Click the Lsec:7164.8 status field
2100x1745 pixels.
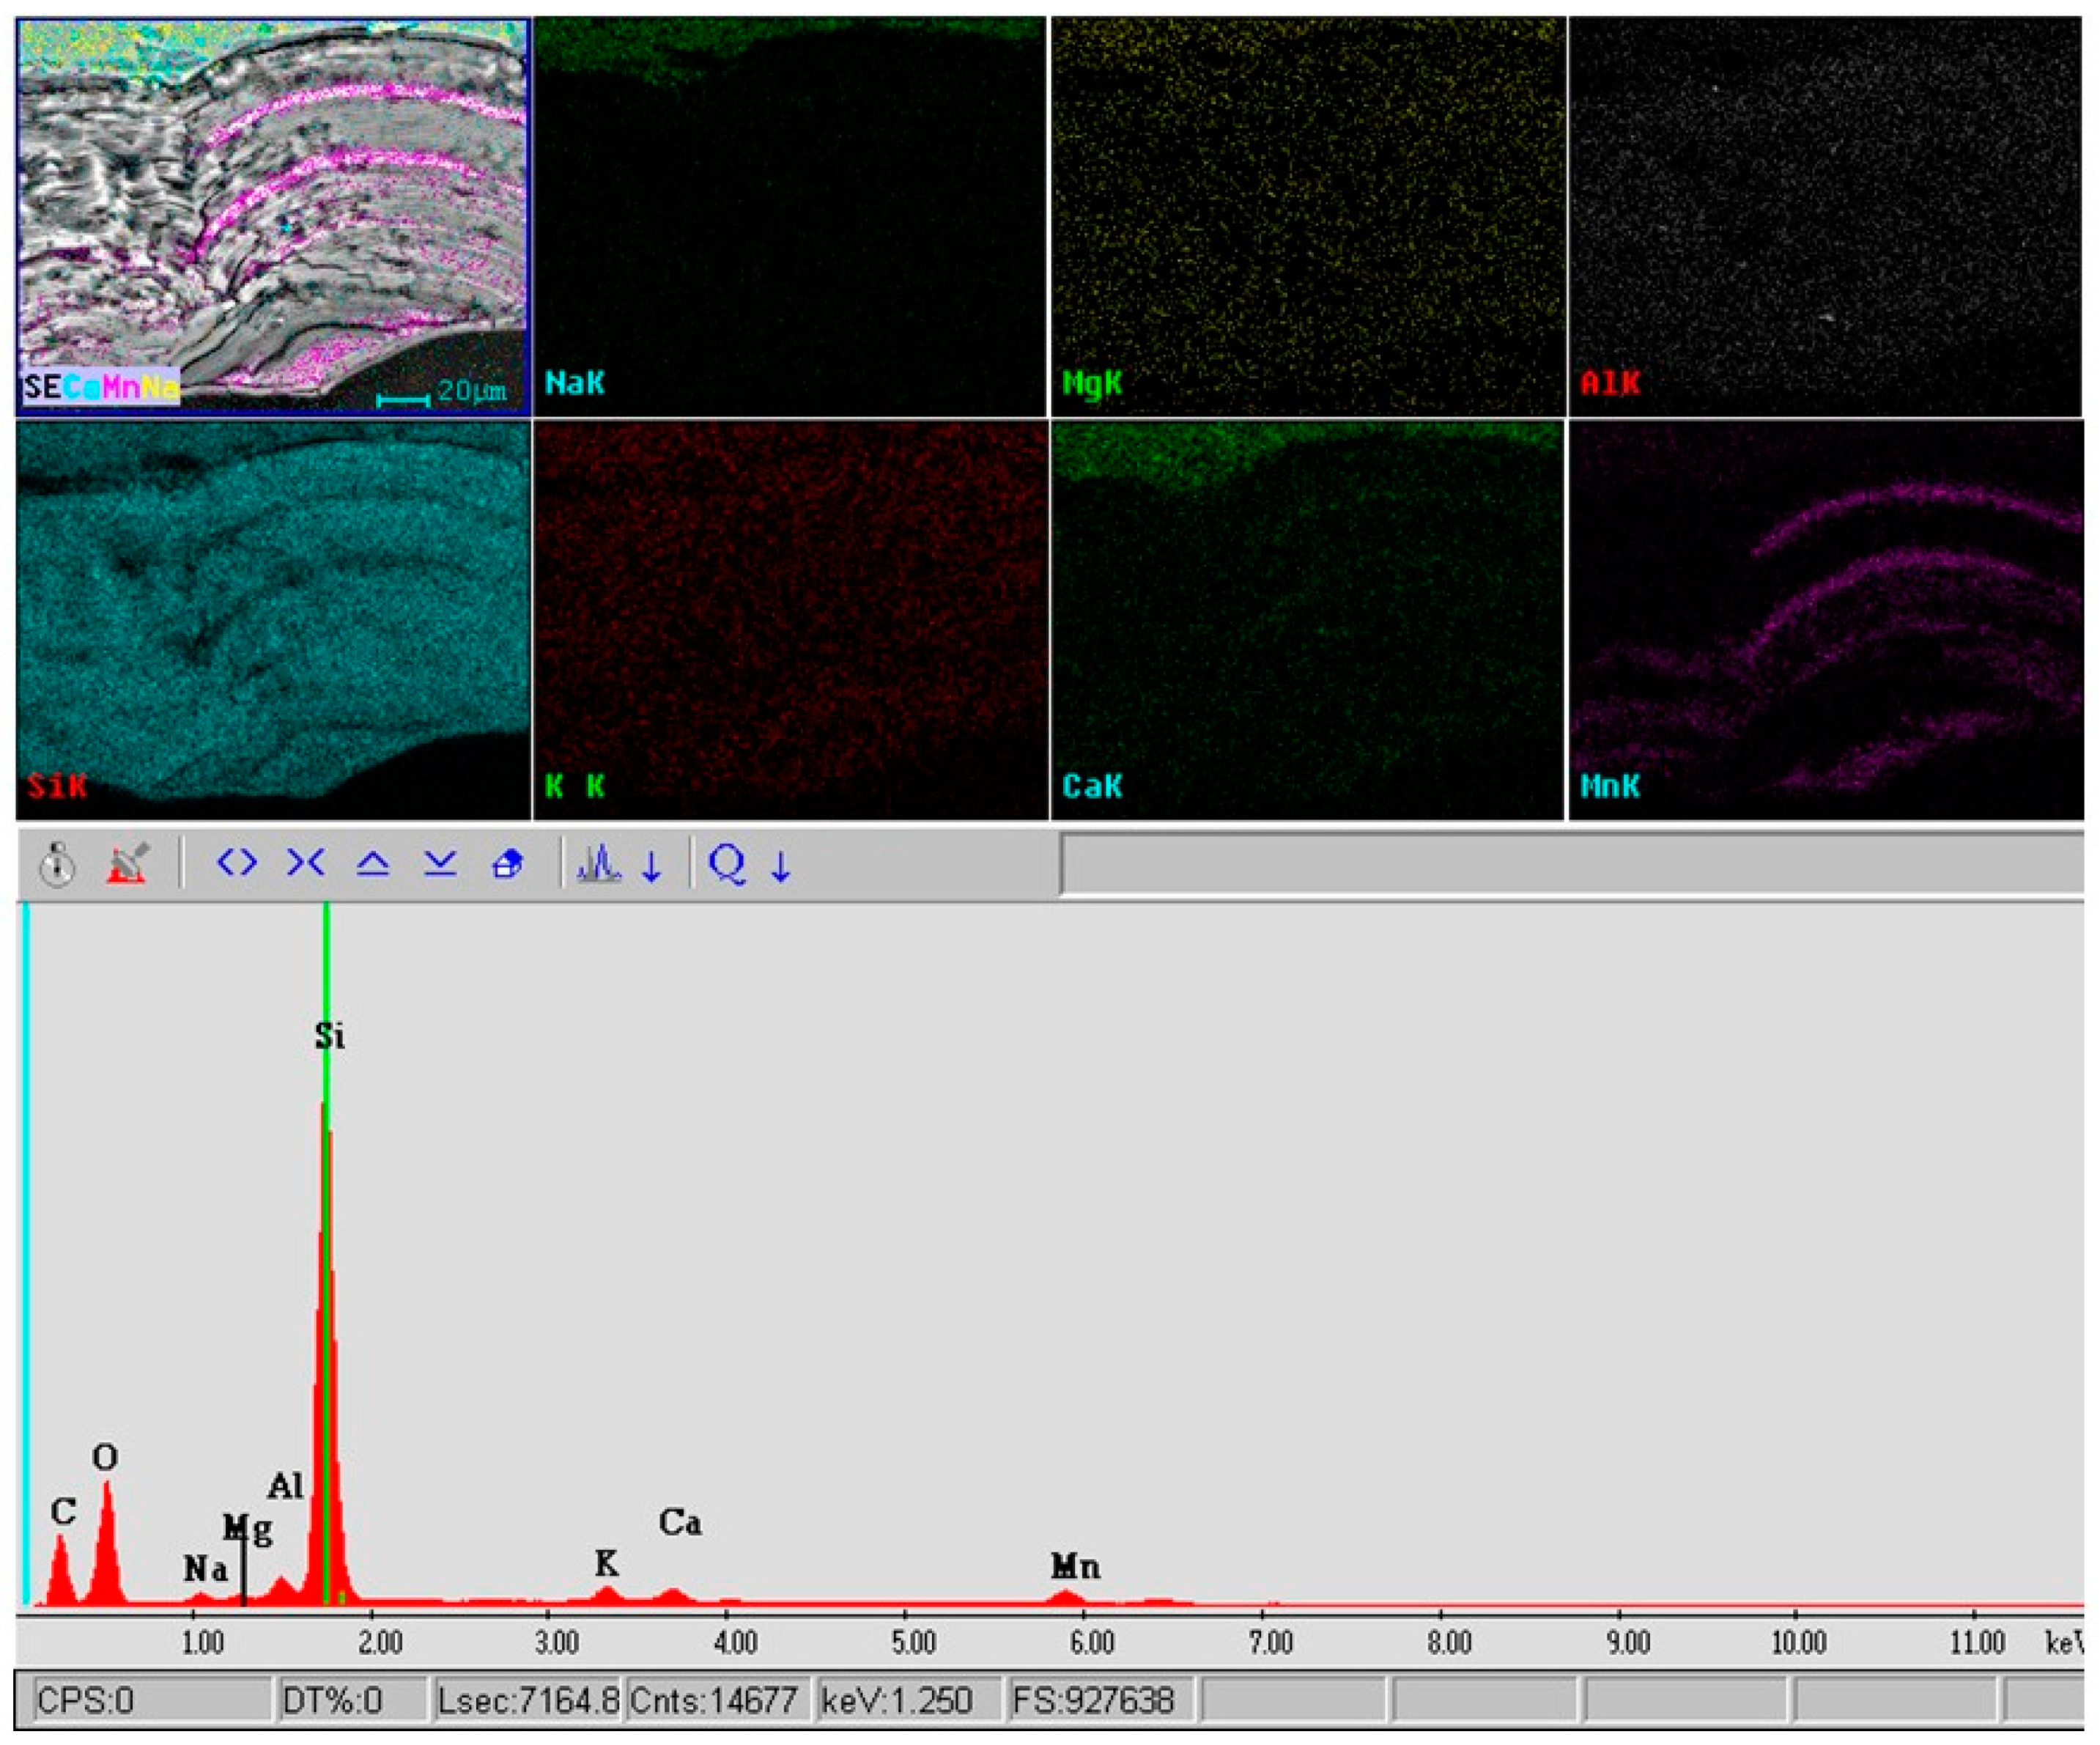527,1700
